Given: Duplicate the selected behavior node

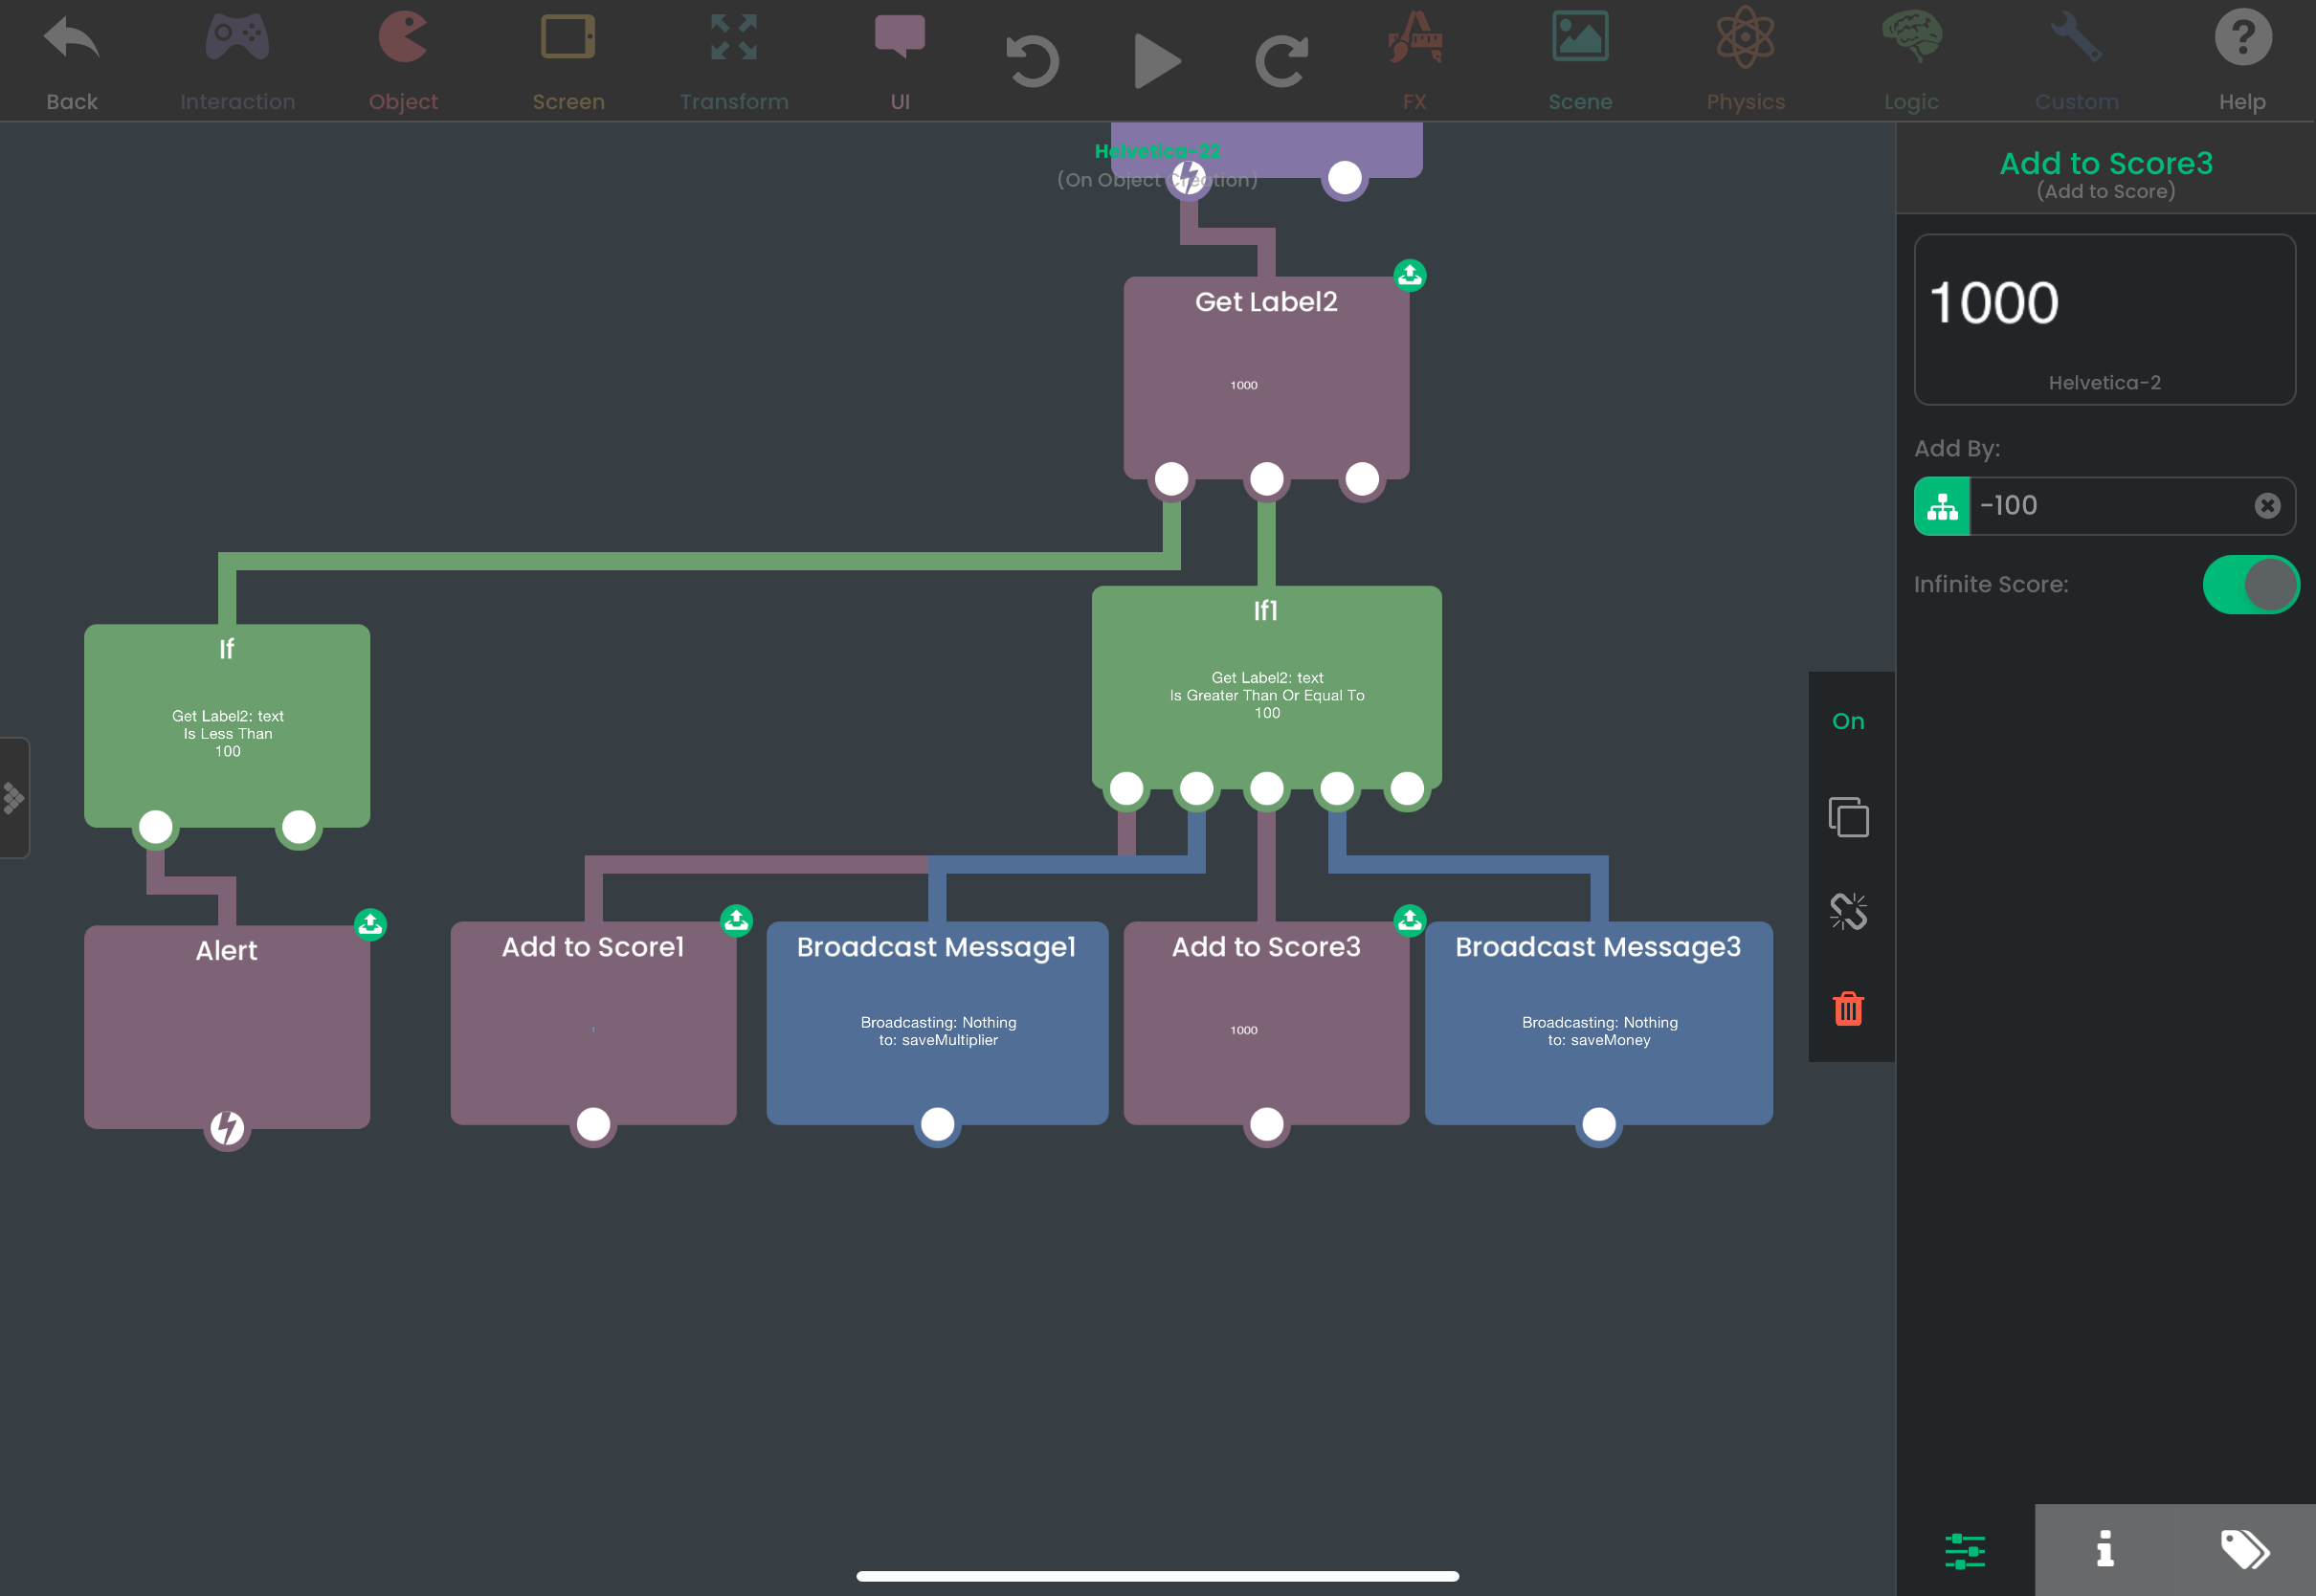Looking at the screenshot, I should pos(1848,817).
